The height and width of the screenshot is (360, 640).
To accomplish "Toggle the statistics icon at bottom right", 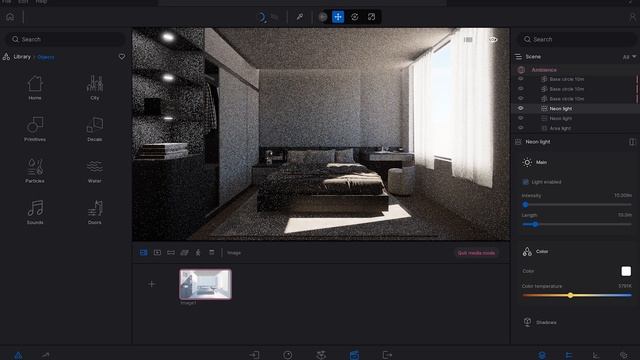I will [x=596, y=355].
